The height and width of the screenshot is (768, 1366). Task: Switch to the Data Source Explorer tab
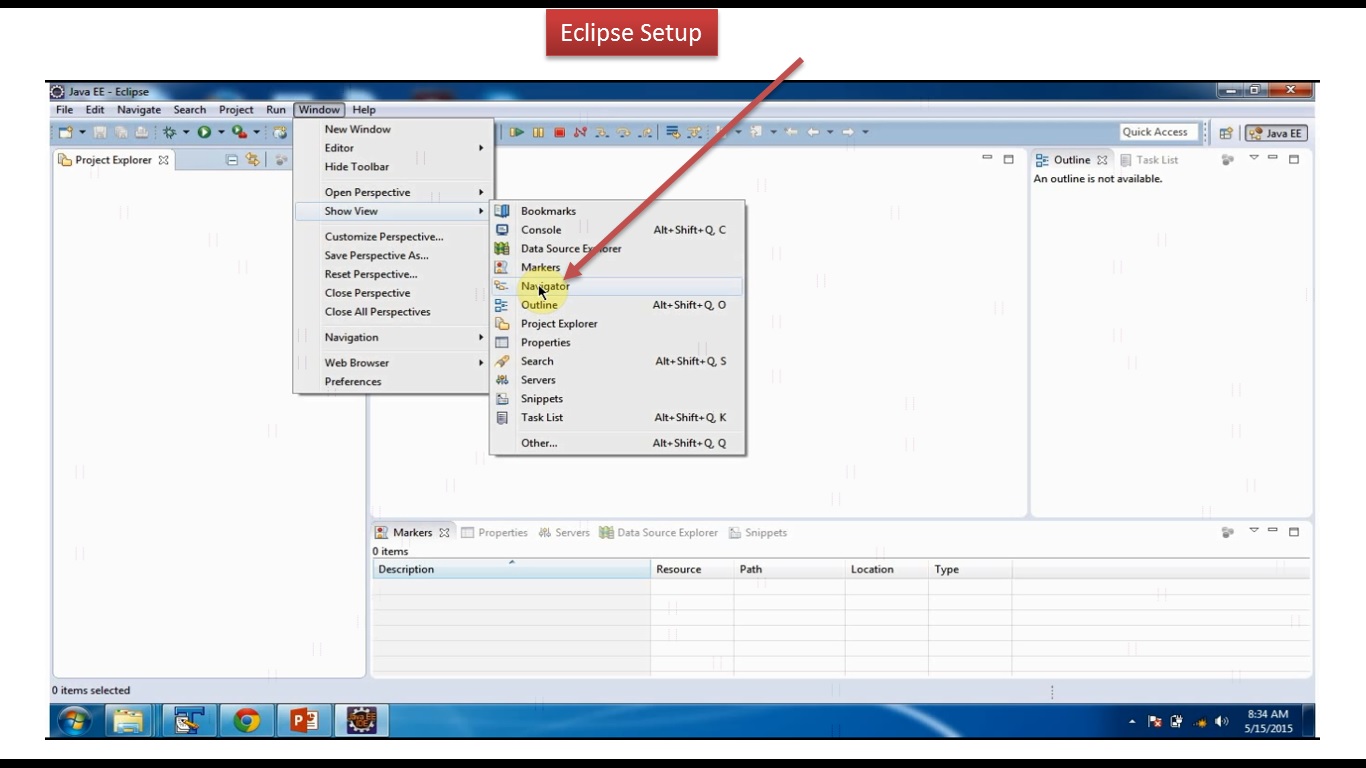[x=658, y=533]
